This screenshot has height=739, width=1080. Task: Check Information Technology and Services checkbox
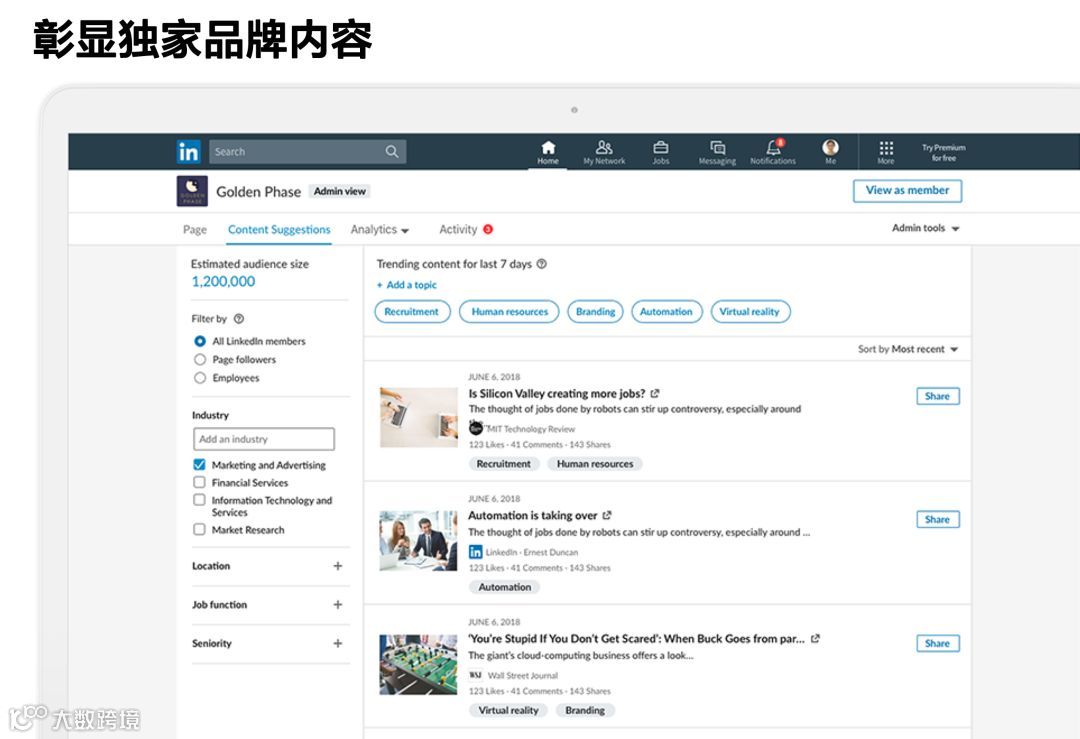(199, 500)
